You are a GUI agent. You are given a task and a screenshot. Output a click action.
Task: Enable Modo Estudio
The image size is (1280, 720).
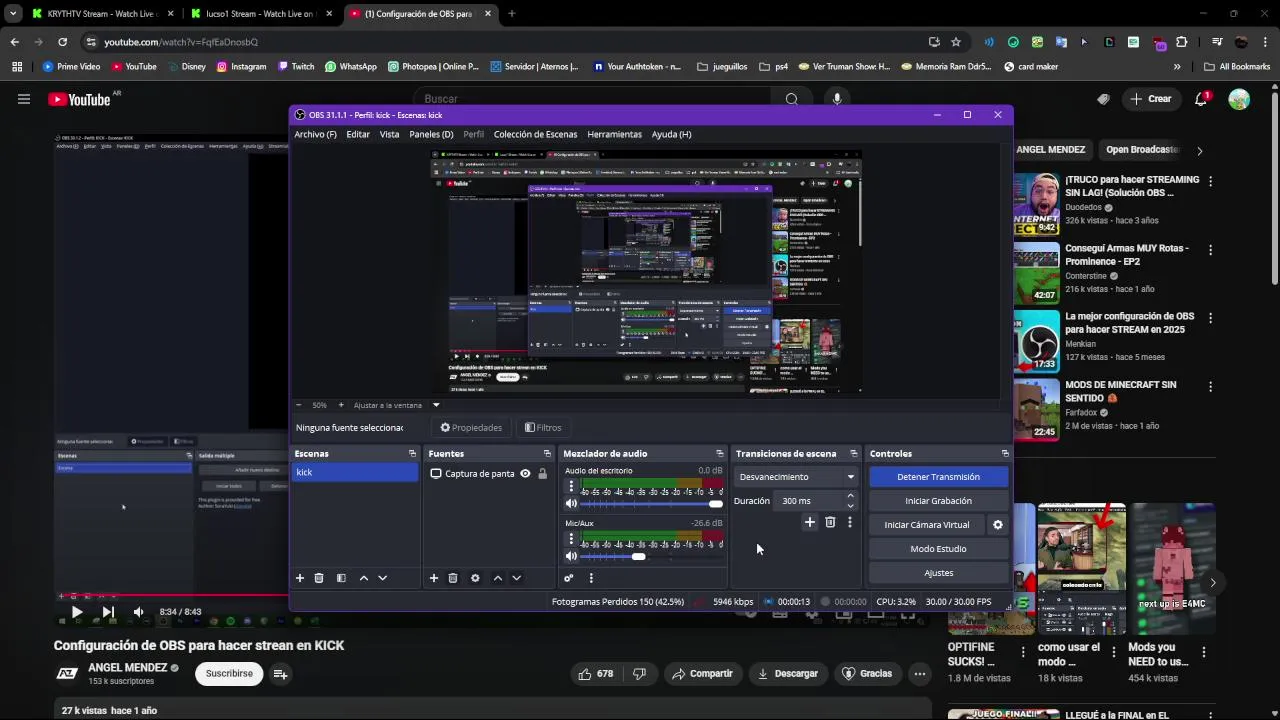coord(938,549)
